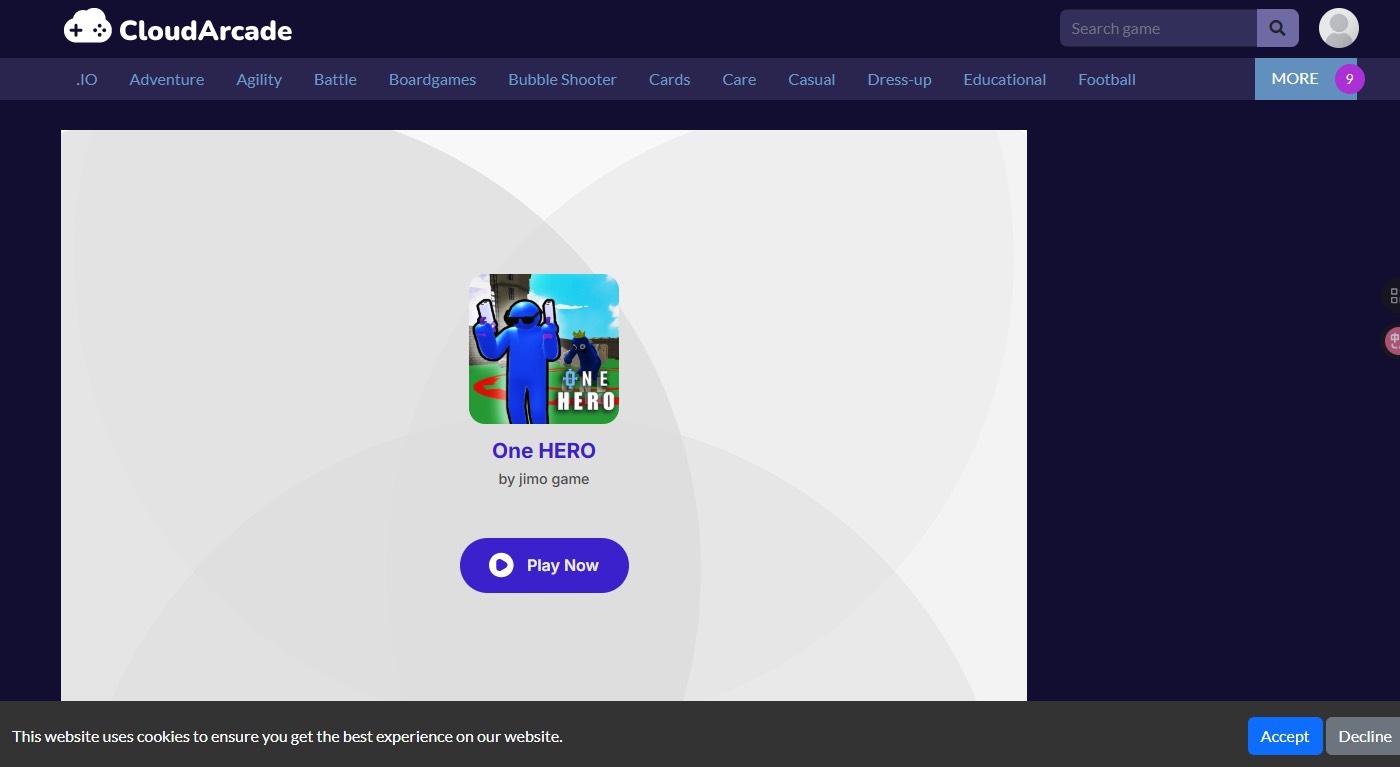The height and width of the screenshot is (767, 1400).
Task: Go to Educational category
Action: point(1004,79)
